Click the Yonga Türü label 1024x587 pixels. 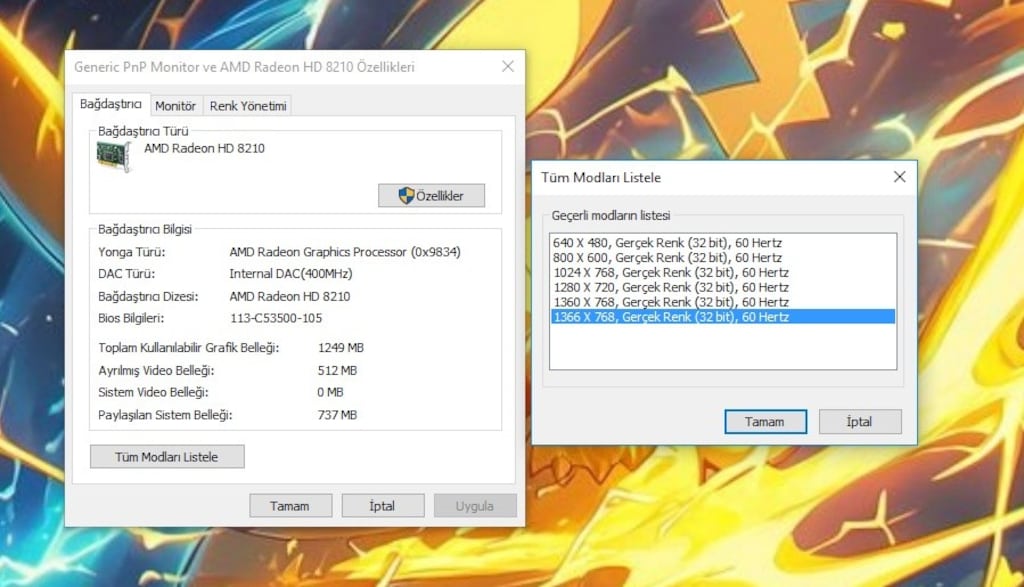[131, 252]
